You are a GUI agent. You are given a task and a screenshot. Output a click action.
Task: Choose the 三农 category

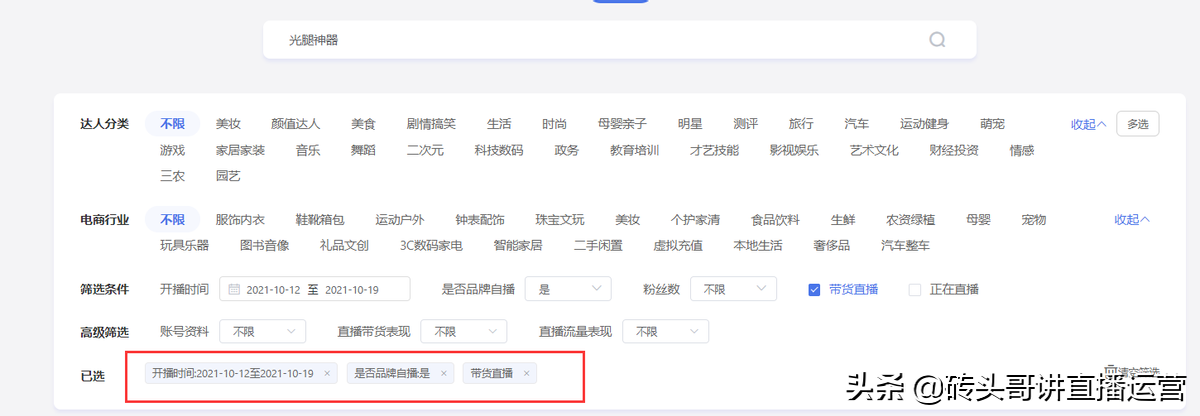tap(172, 176)
